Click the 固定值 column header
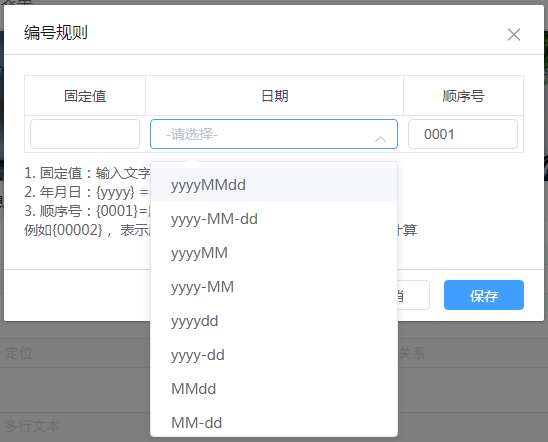 click(x=85, y=96)
